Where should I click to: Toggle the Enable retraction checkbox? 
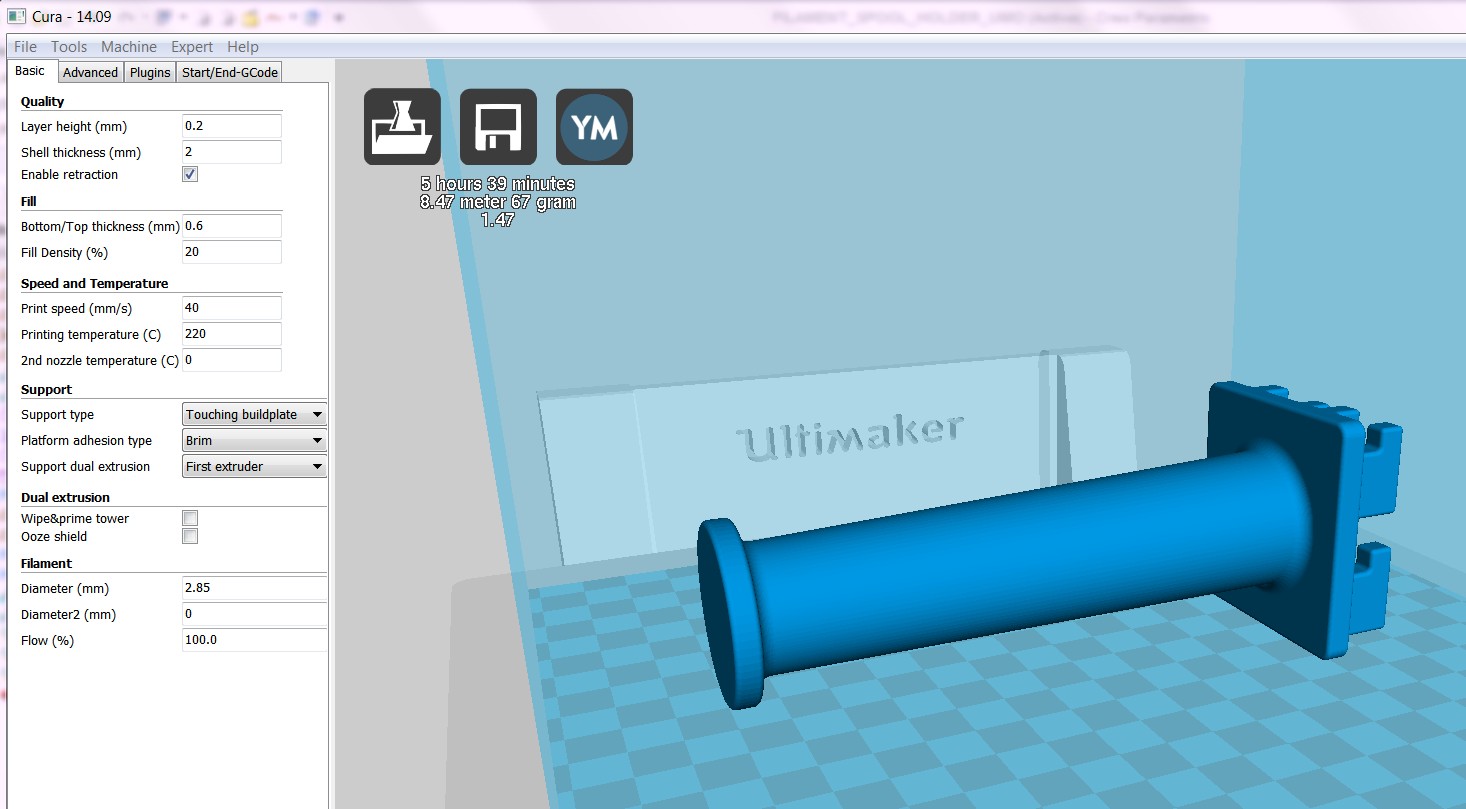click(x=190, y=174)
